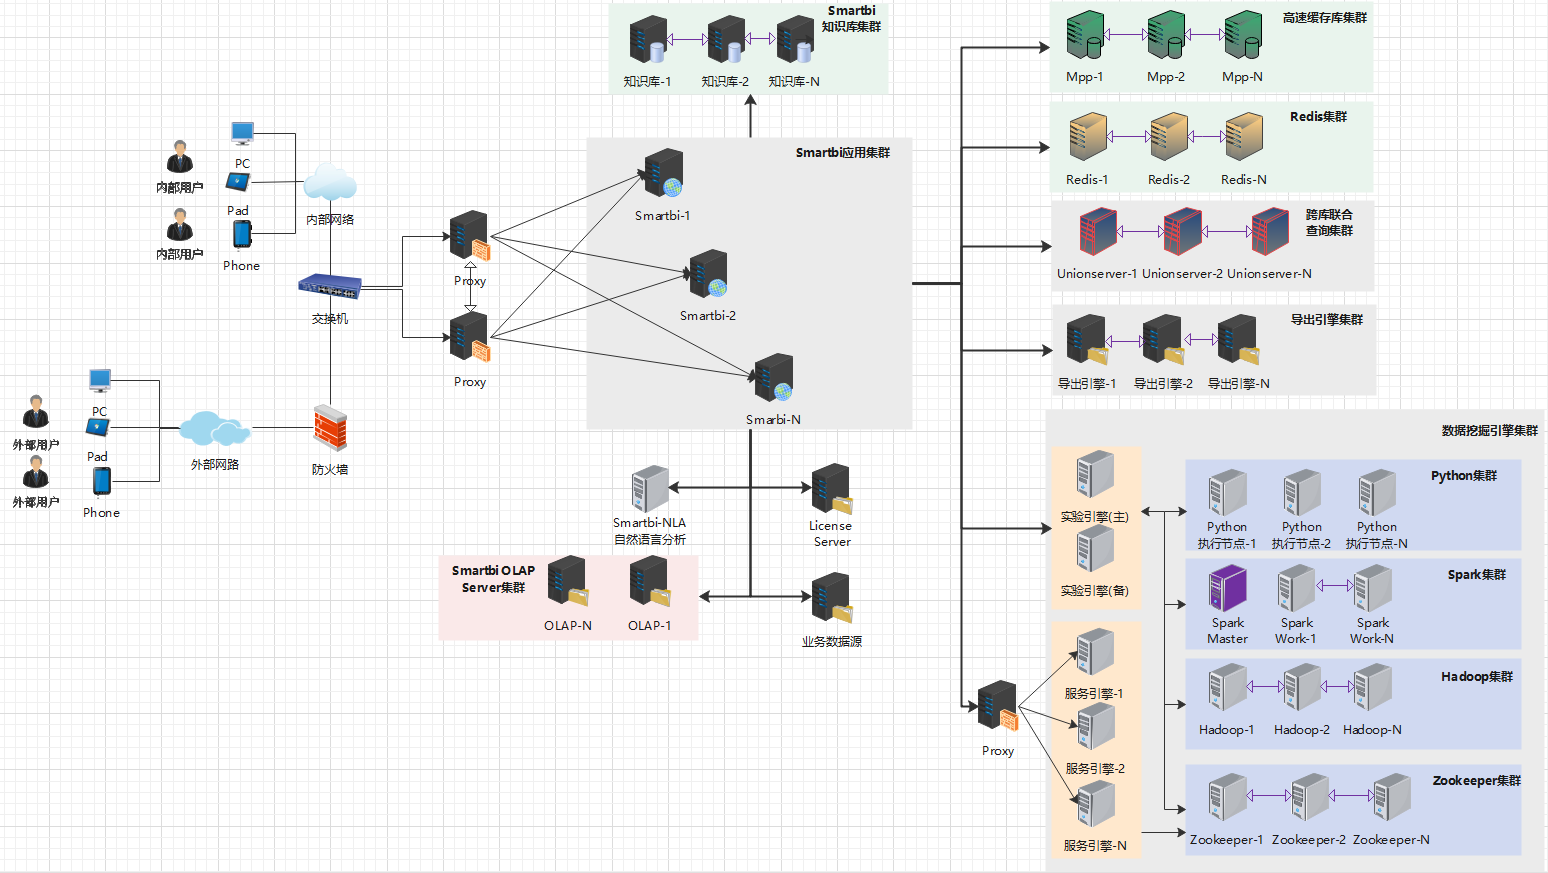Select the Unionserver-2 server icon

pyautogui.click(x=1183, y=231)
